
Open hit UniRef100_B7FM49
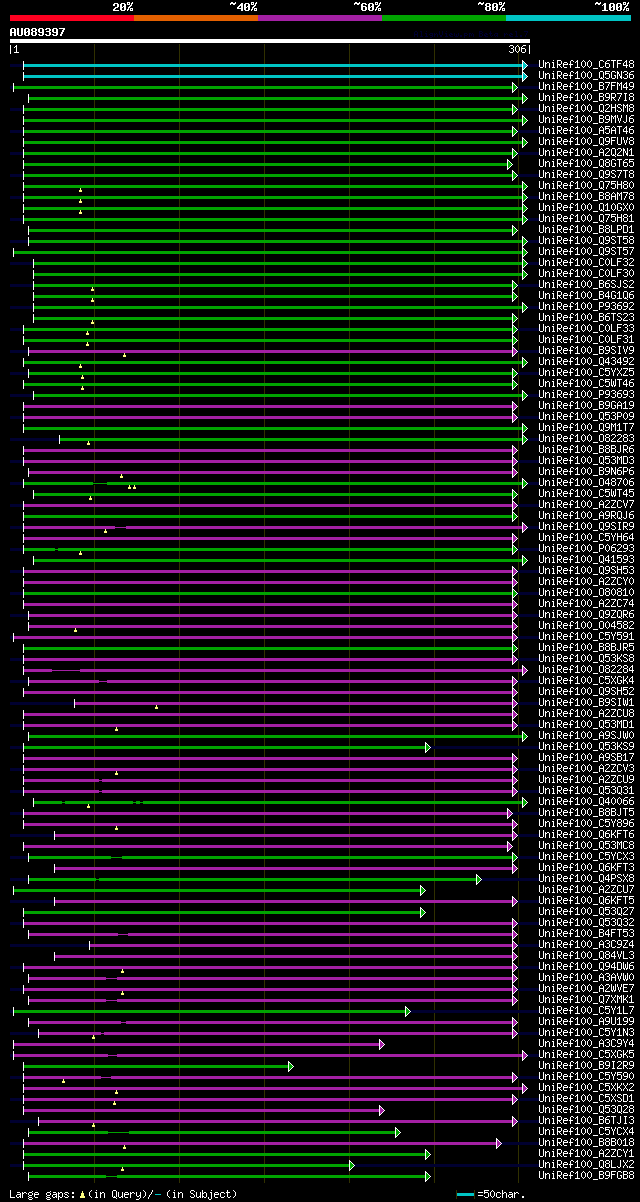point(586,86)
